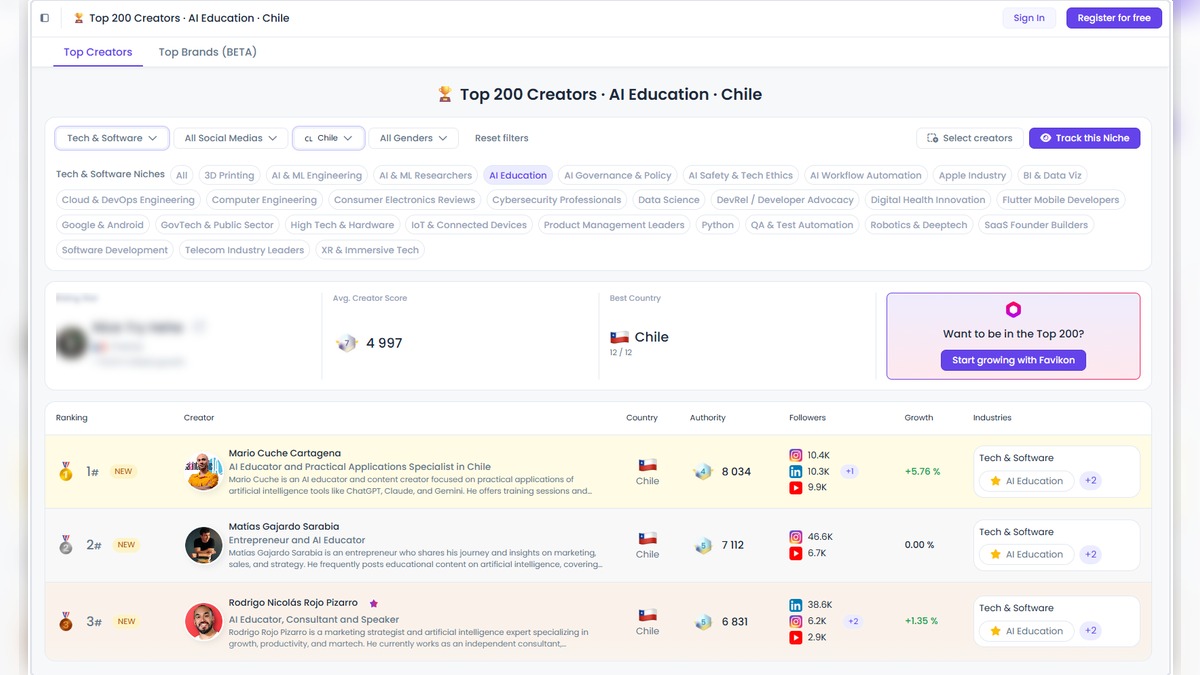
Task: Open Mario Cuche Cartagena's name link
Action: 285,453
